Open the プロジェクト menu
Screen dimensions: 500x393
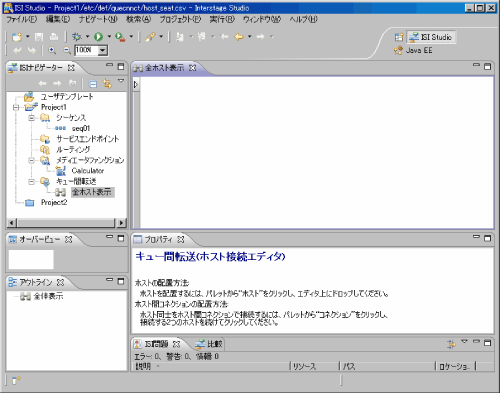[x=180, y=19]
